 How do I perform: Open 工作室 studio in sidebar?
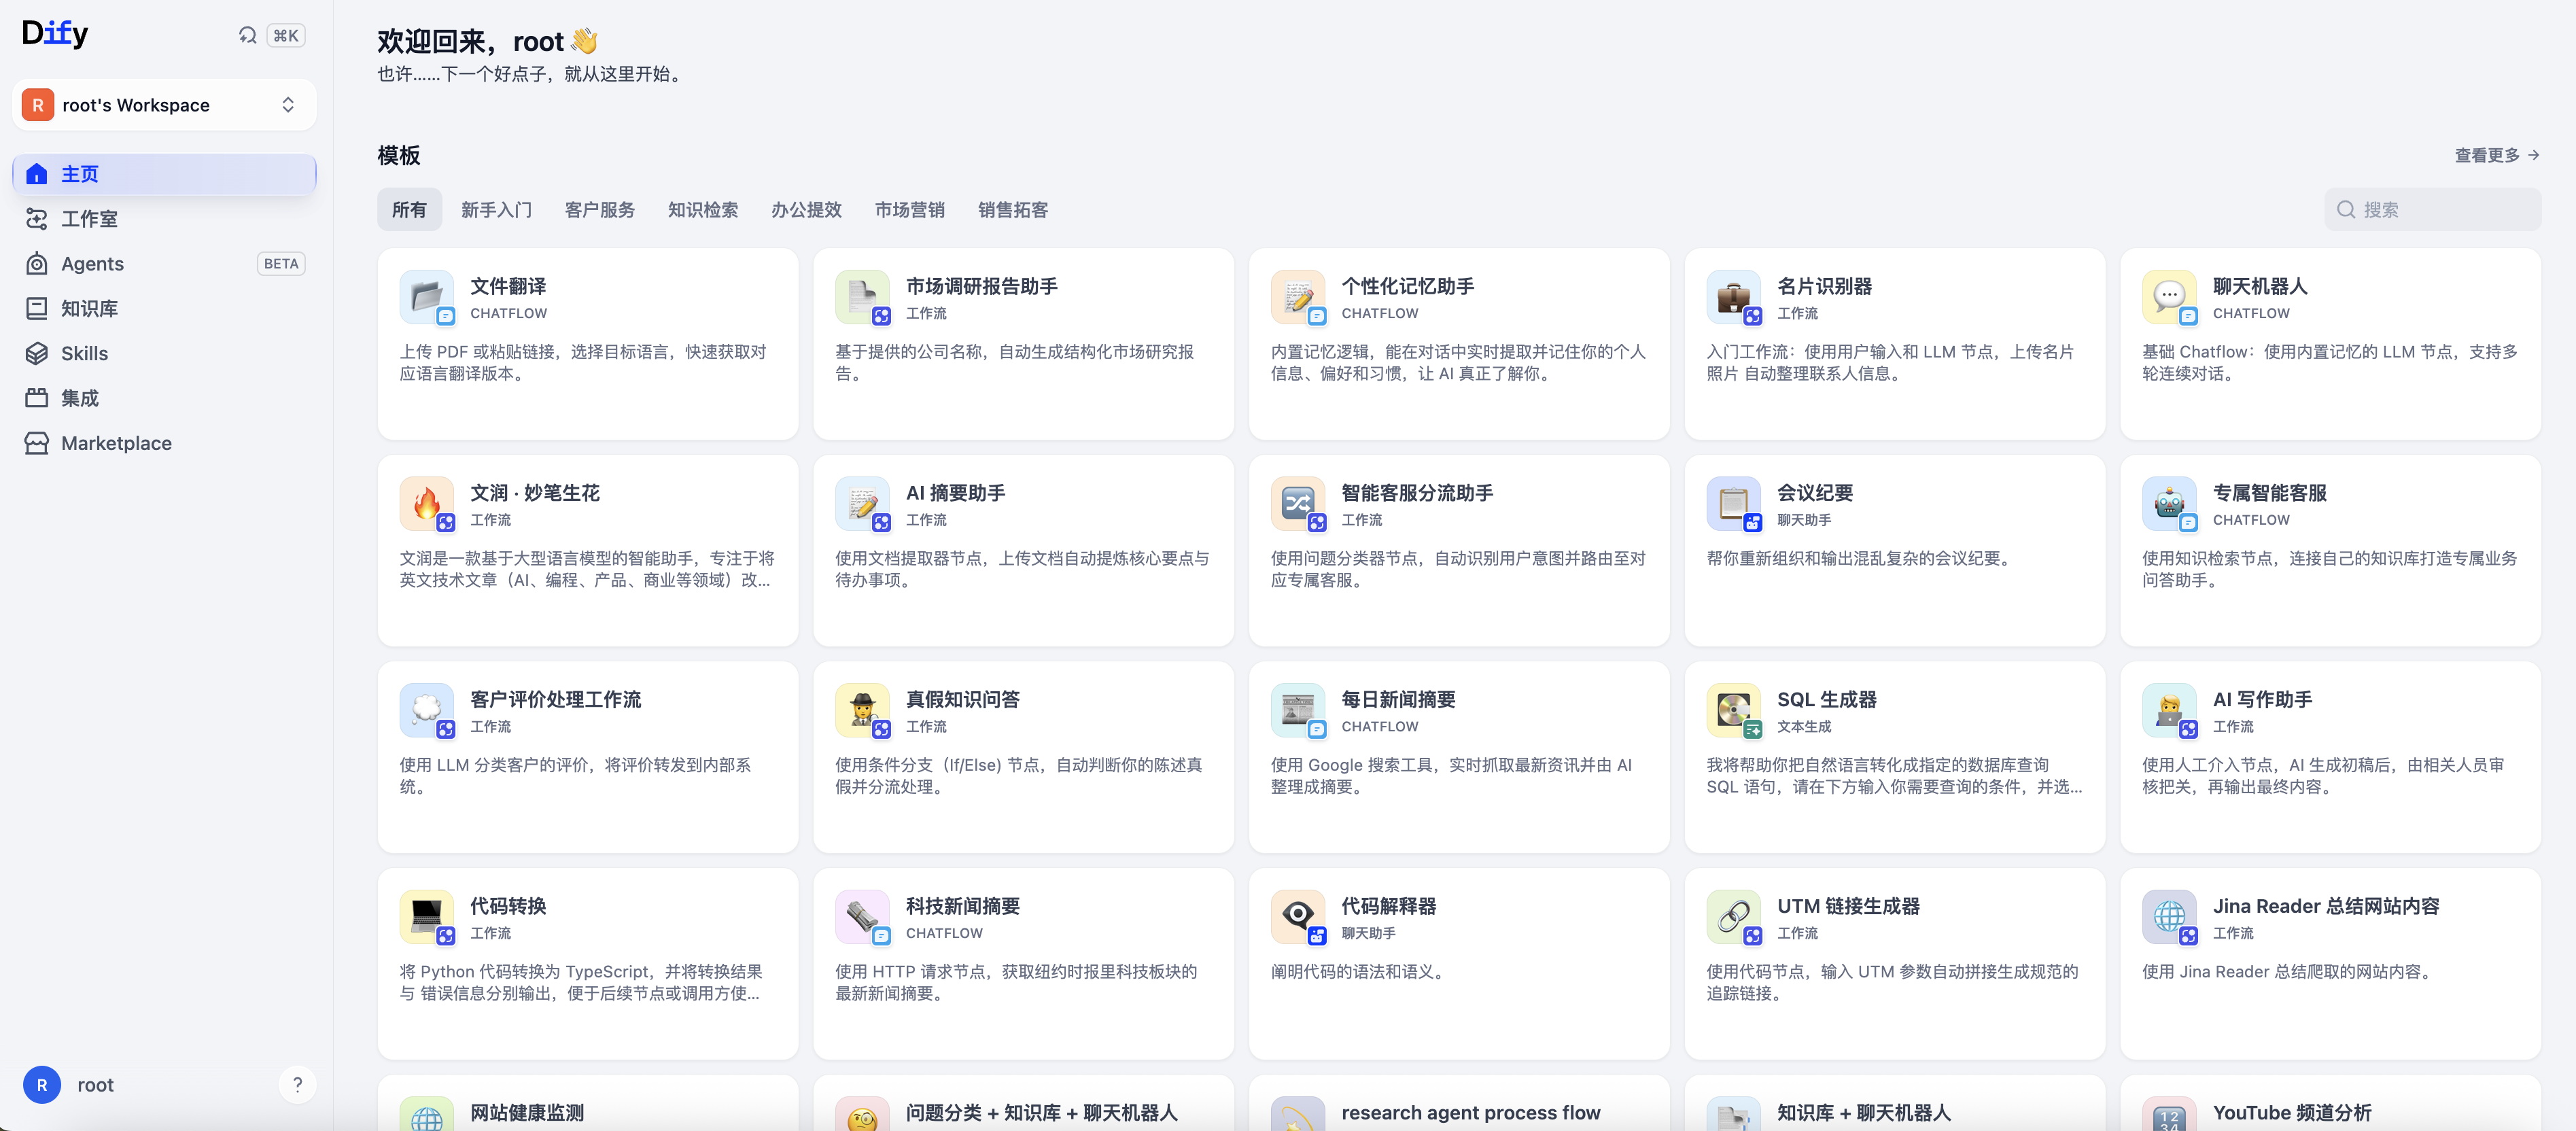(x=164, y=219)
